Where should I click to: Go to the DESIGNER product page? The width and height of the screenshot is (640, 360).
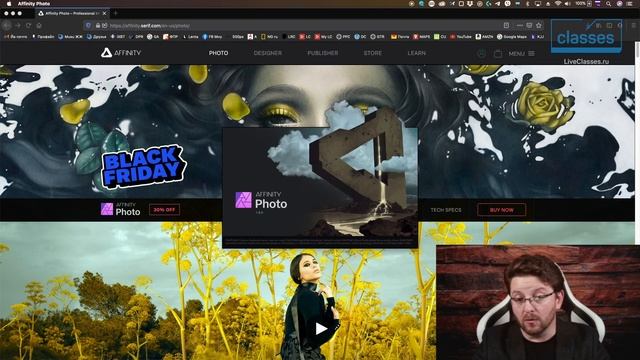[267, 53]
